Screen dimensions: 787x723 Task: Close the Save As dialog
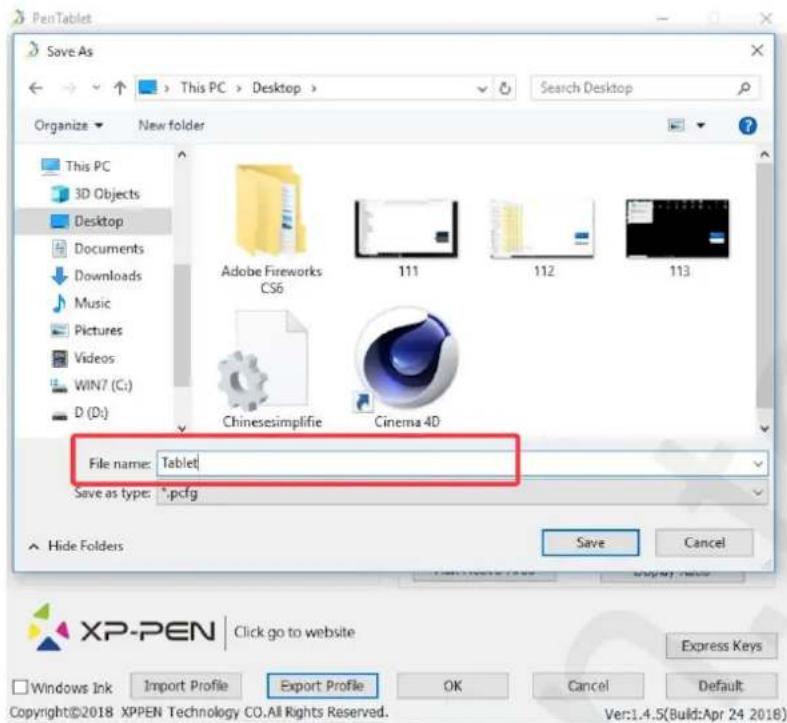pos(757,50)
